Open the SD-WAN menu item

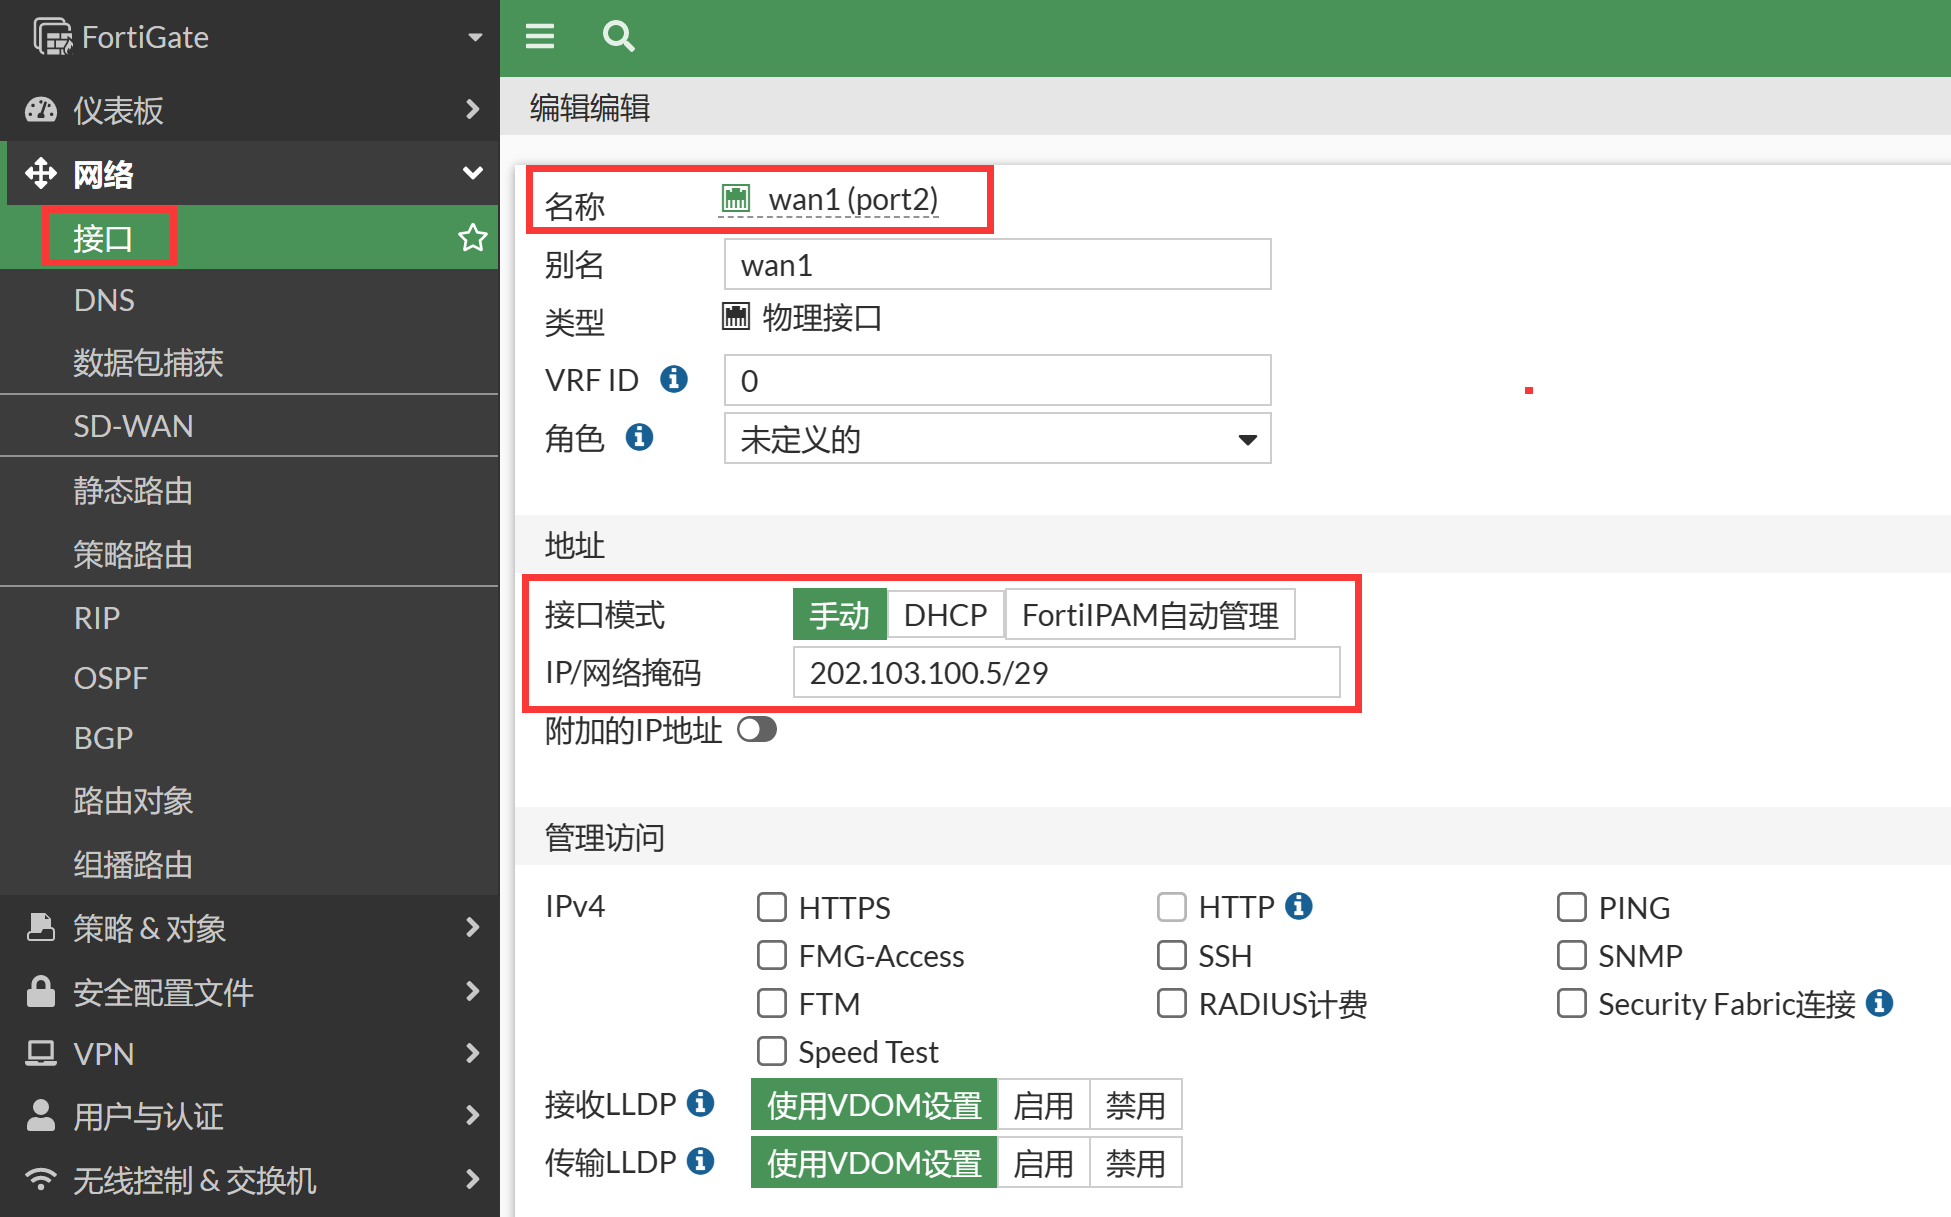coord(133,426)
